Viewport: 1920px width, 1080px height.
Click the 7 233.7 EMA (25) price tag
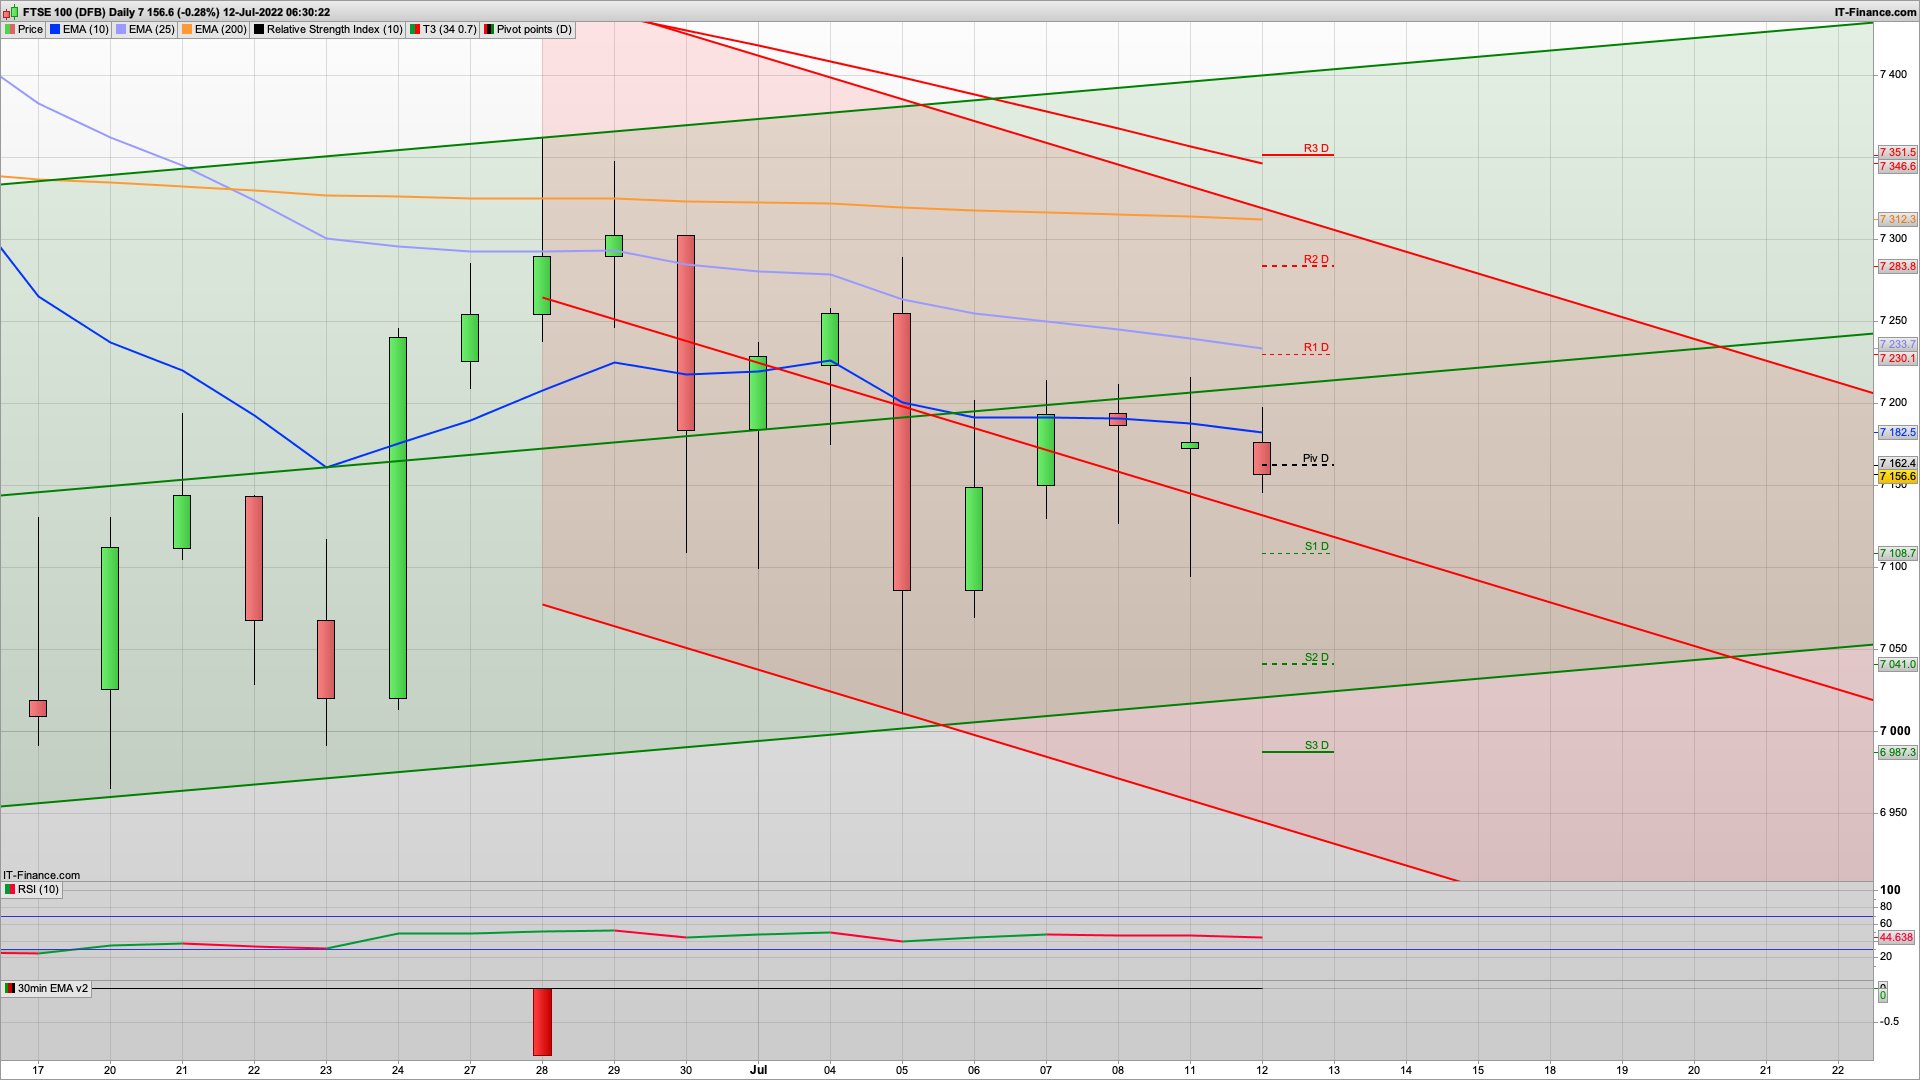[x=1897, y=344]
